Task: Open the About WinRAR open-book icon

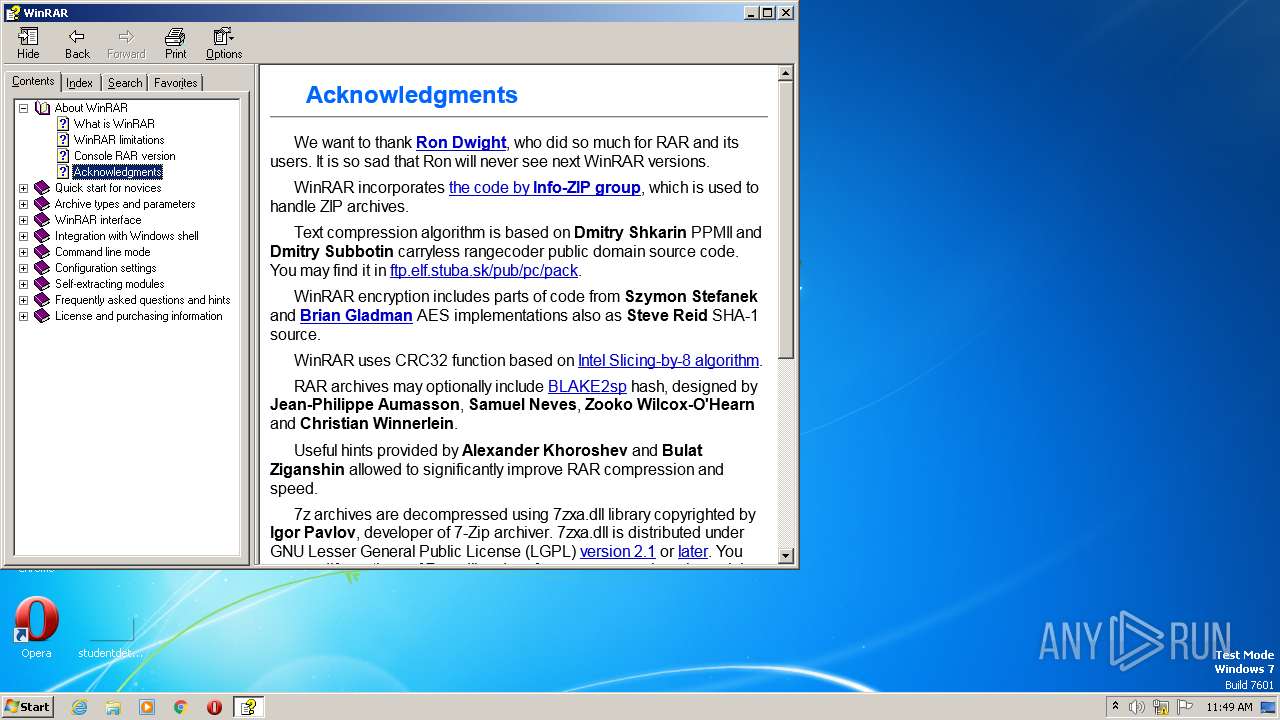Action: tap(42, 108)
